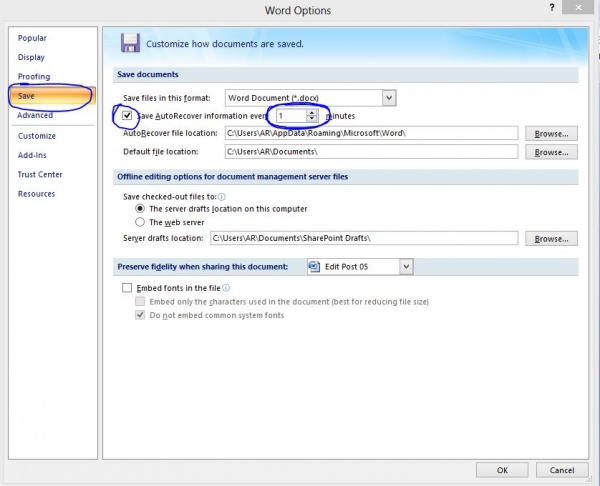Image resolution: width=600 pixels, height=486 pixels.
Task: Open the Trust Center category
Action: (x=40, y=174)
